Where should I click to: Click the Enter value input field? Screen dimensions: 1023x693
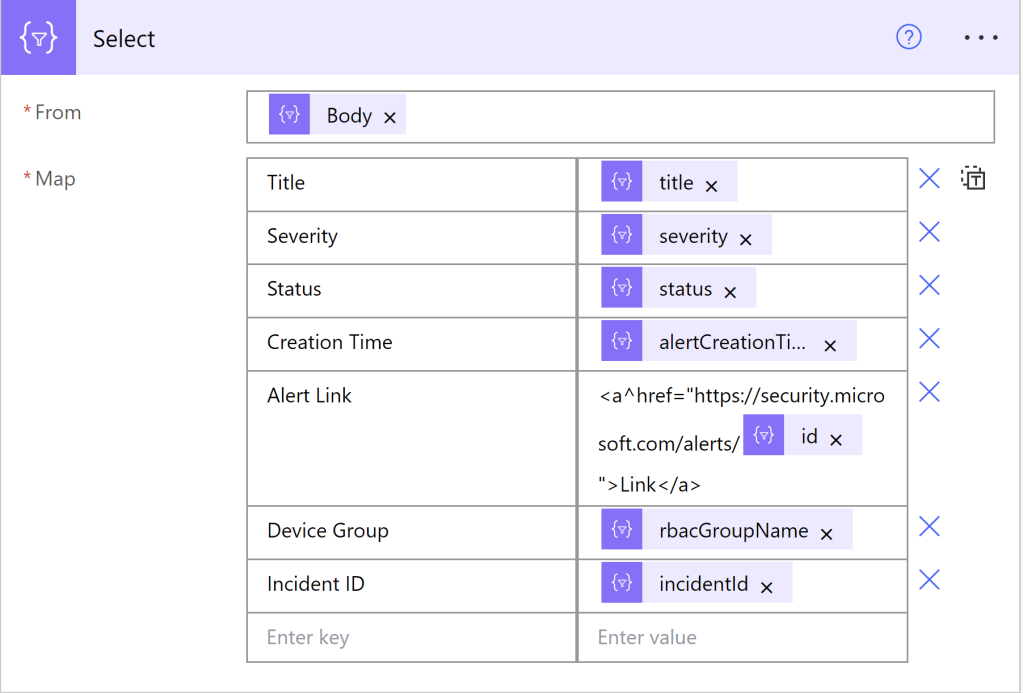(x=741, y=638)
